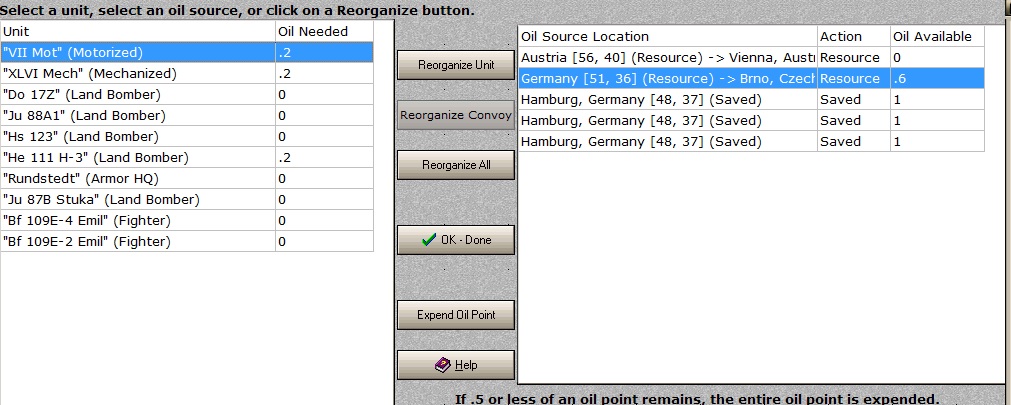Select the "Bf 109E-2 Emil" Fighter row
This screenshot has width=1011, height=405.
point(187,242)
